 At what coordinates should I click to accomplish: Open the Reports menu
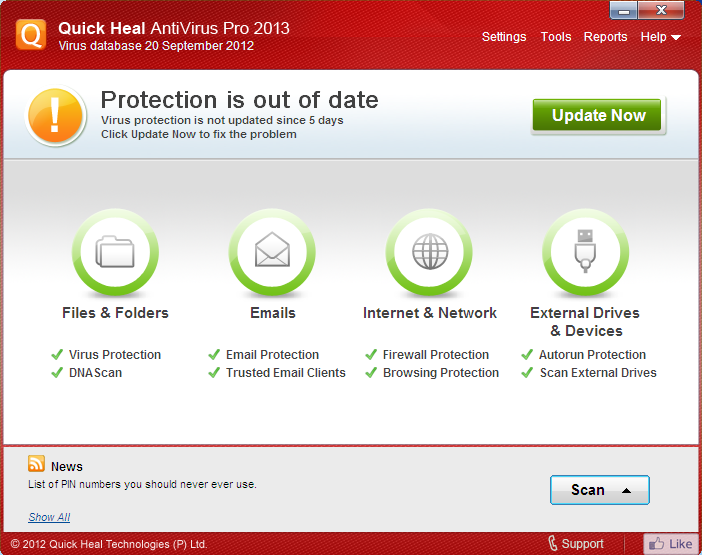tap(605, 37)
